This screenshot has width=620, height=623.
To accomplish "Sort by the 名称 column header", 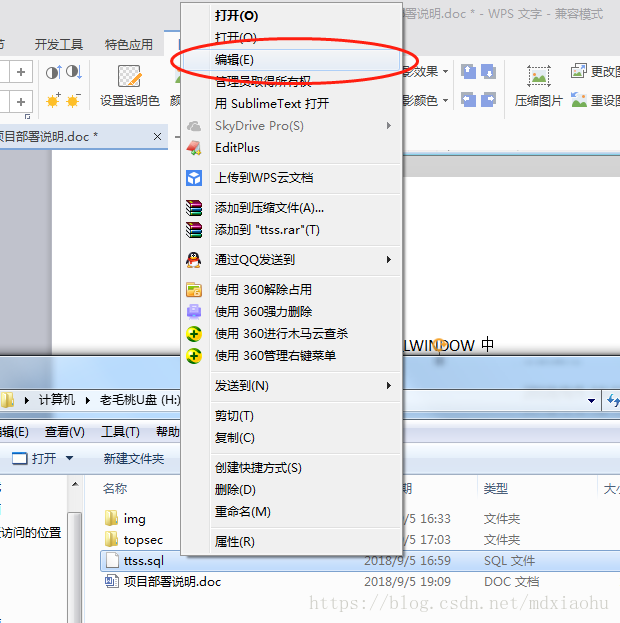I will (x=115, y=488).
